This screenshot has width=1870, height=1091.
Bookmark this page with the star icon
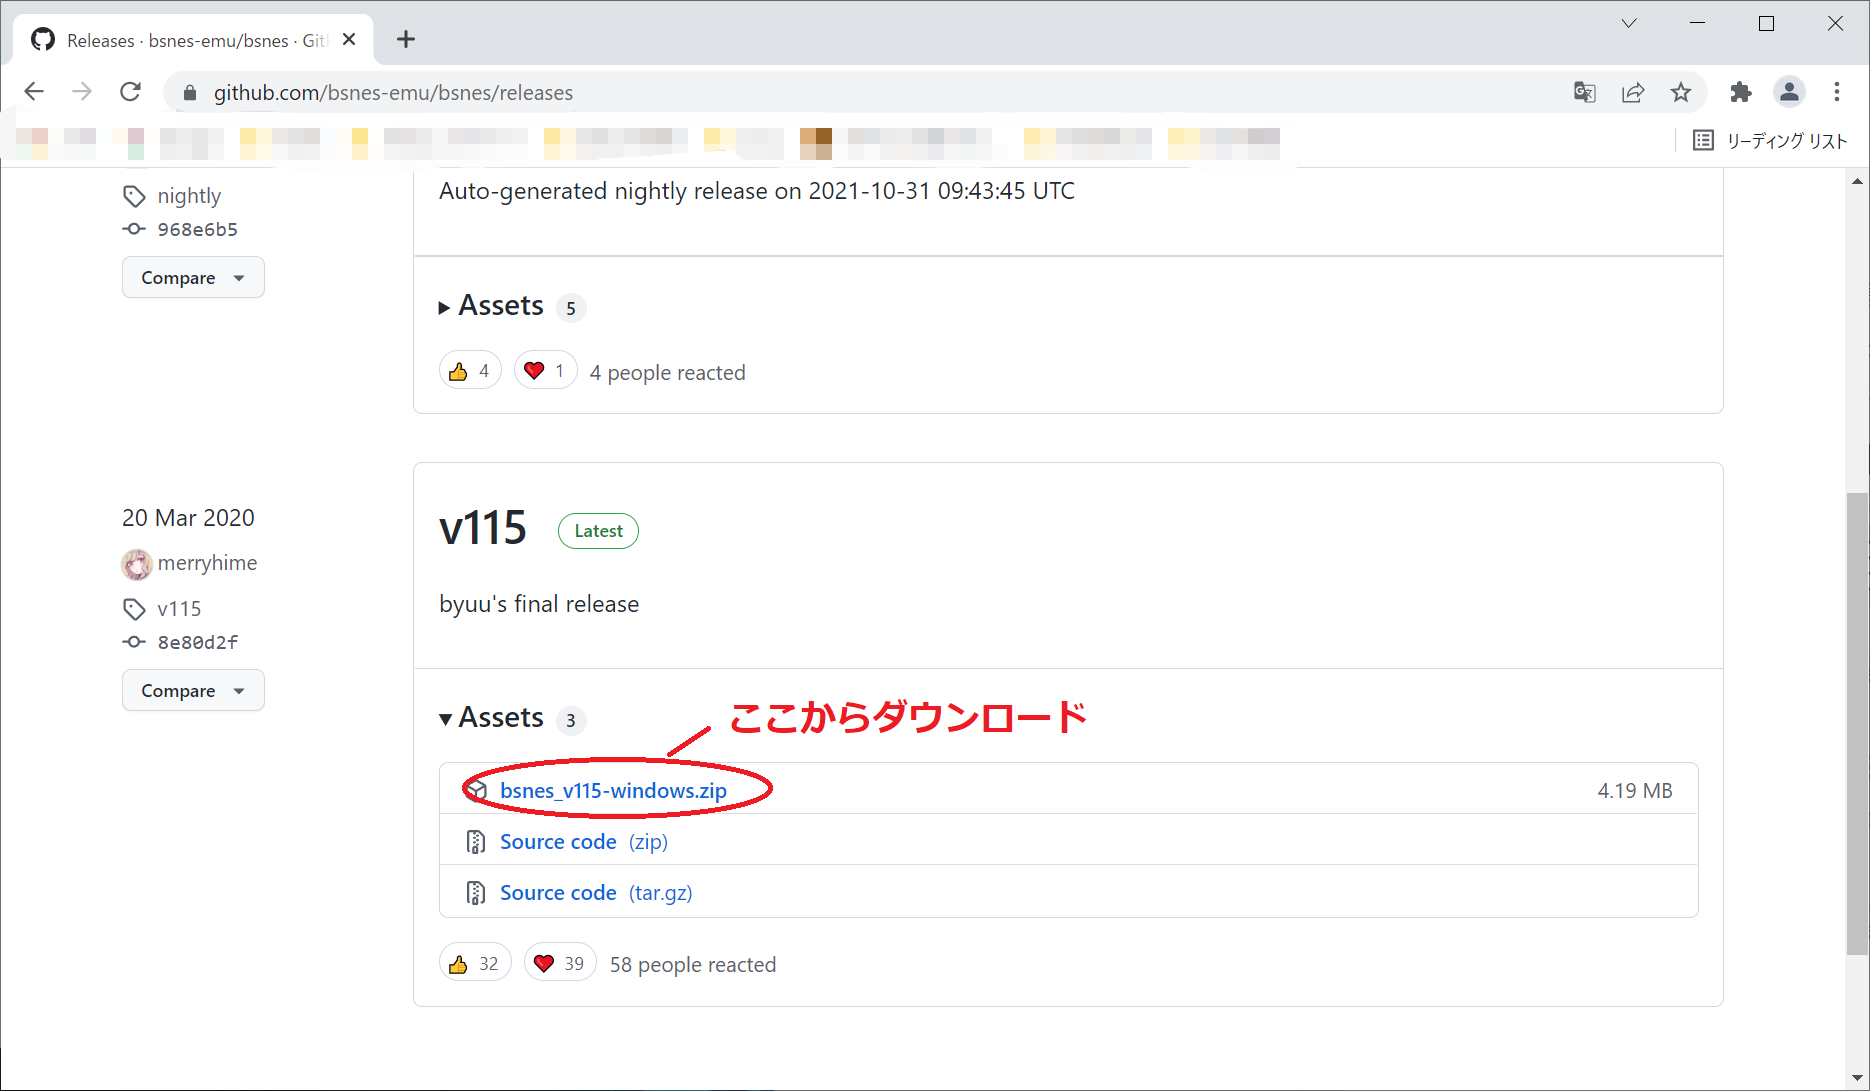click(x=1681, y=92)
